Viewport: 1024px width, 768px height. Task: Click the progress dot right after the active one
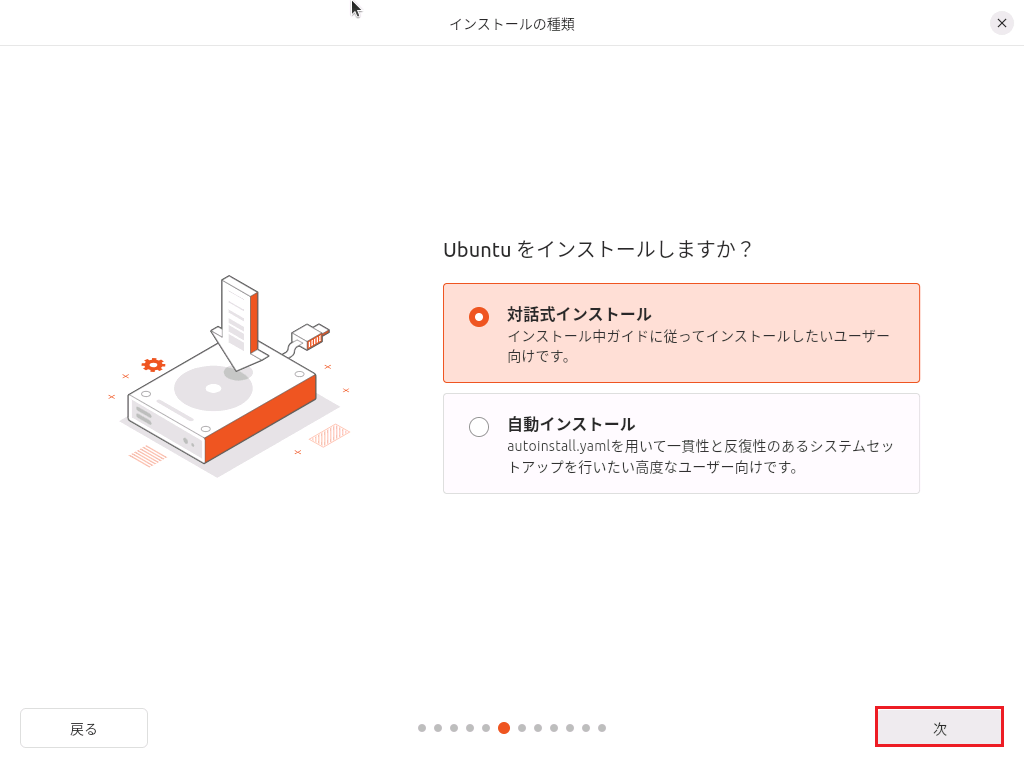click(521, 729)
